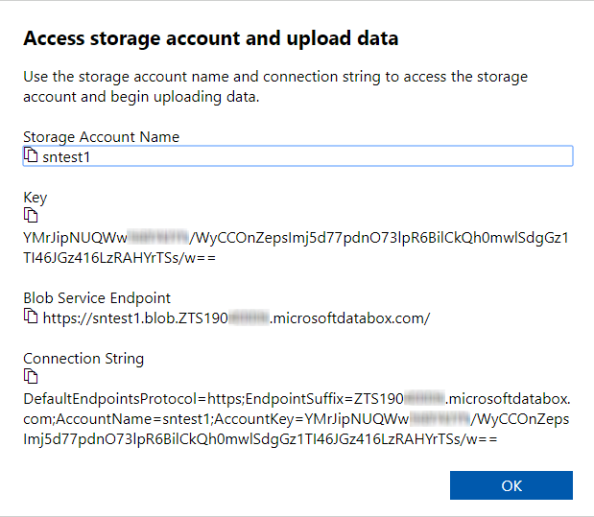Screen dimensions: 594x517
Task: Confirm the dialog with OK
Action: pyautogui.click(x=511, y=485)
